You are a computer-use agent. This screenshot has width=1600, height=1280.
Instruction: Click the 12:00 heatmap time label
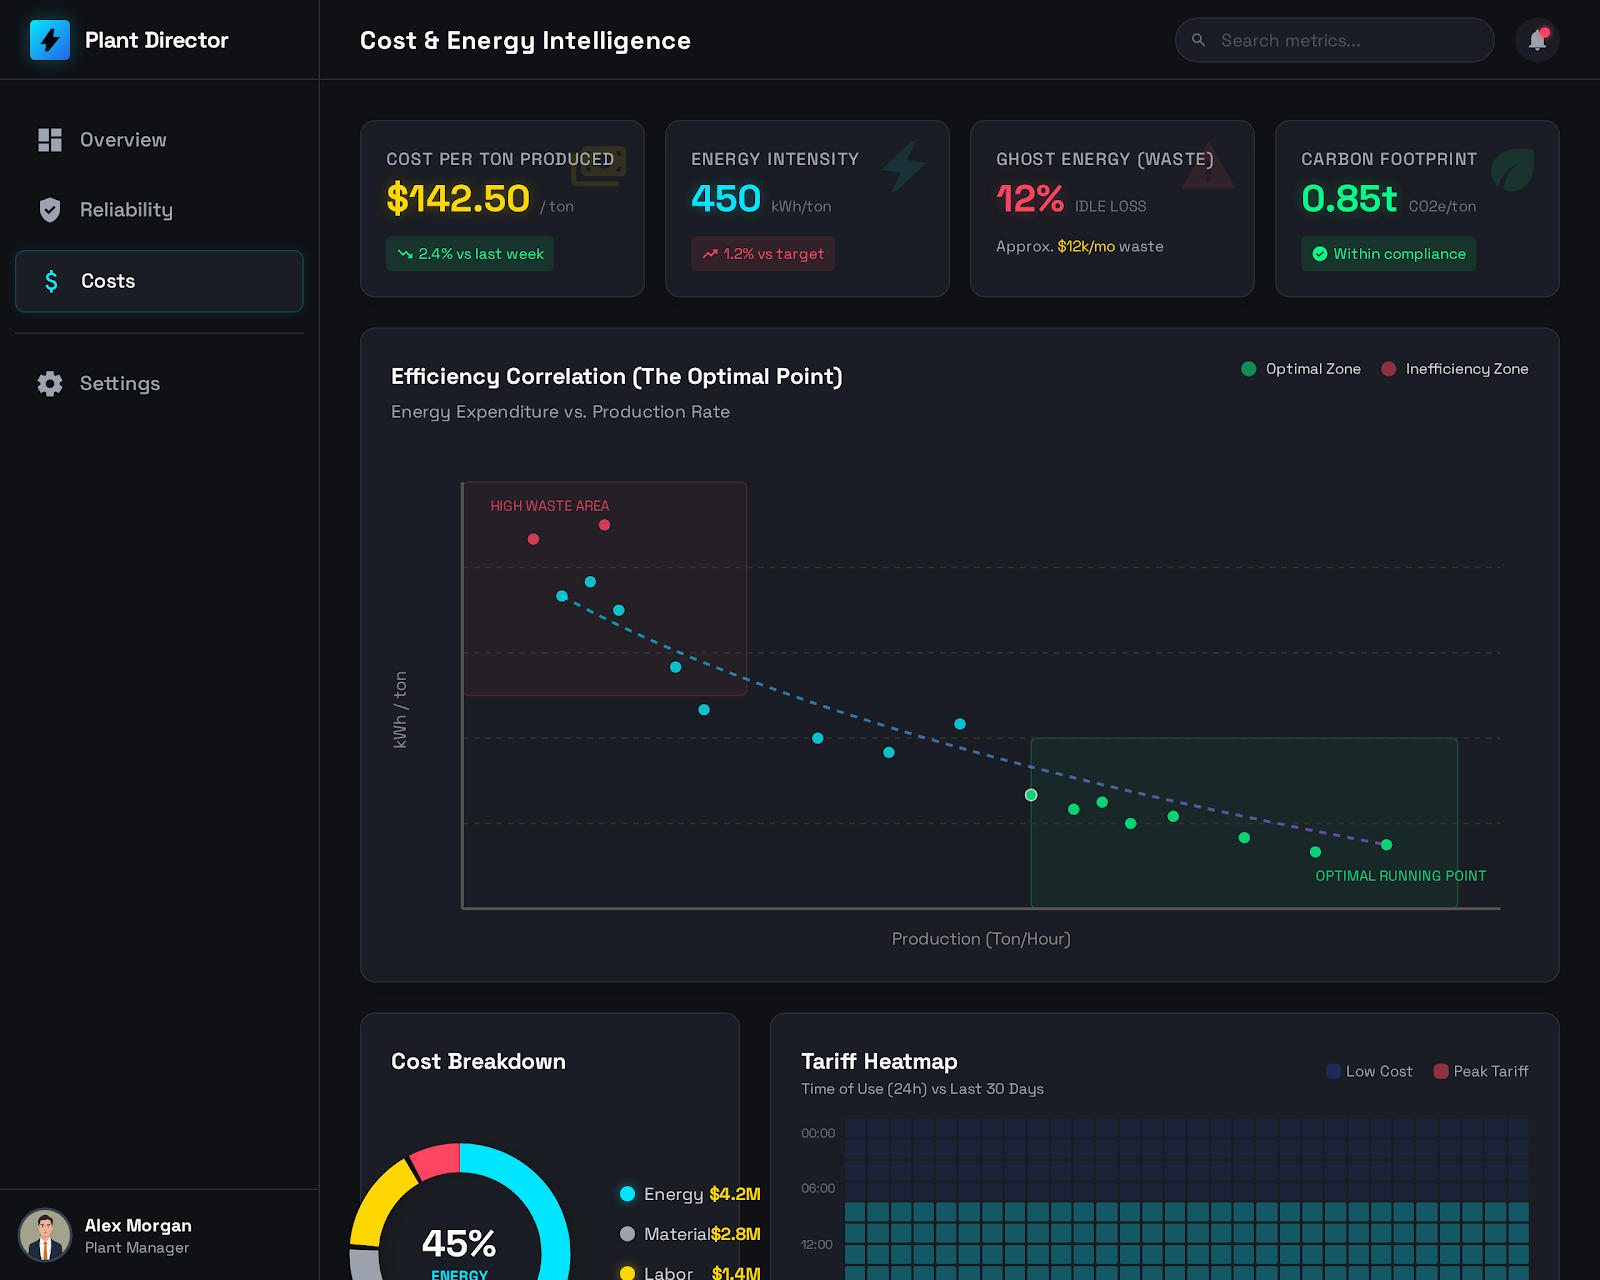coord(817,1244)
